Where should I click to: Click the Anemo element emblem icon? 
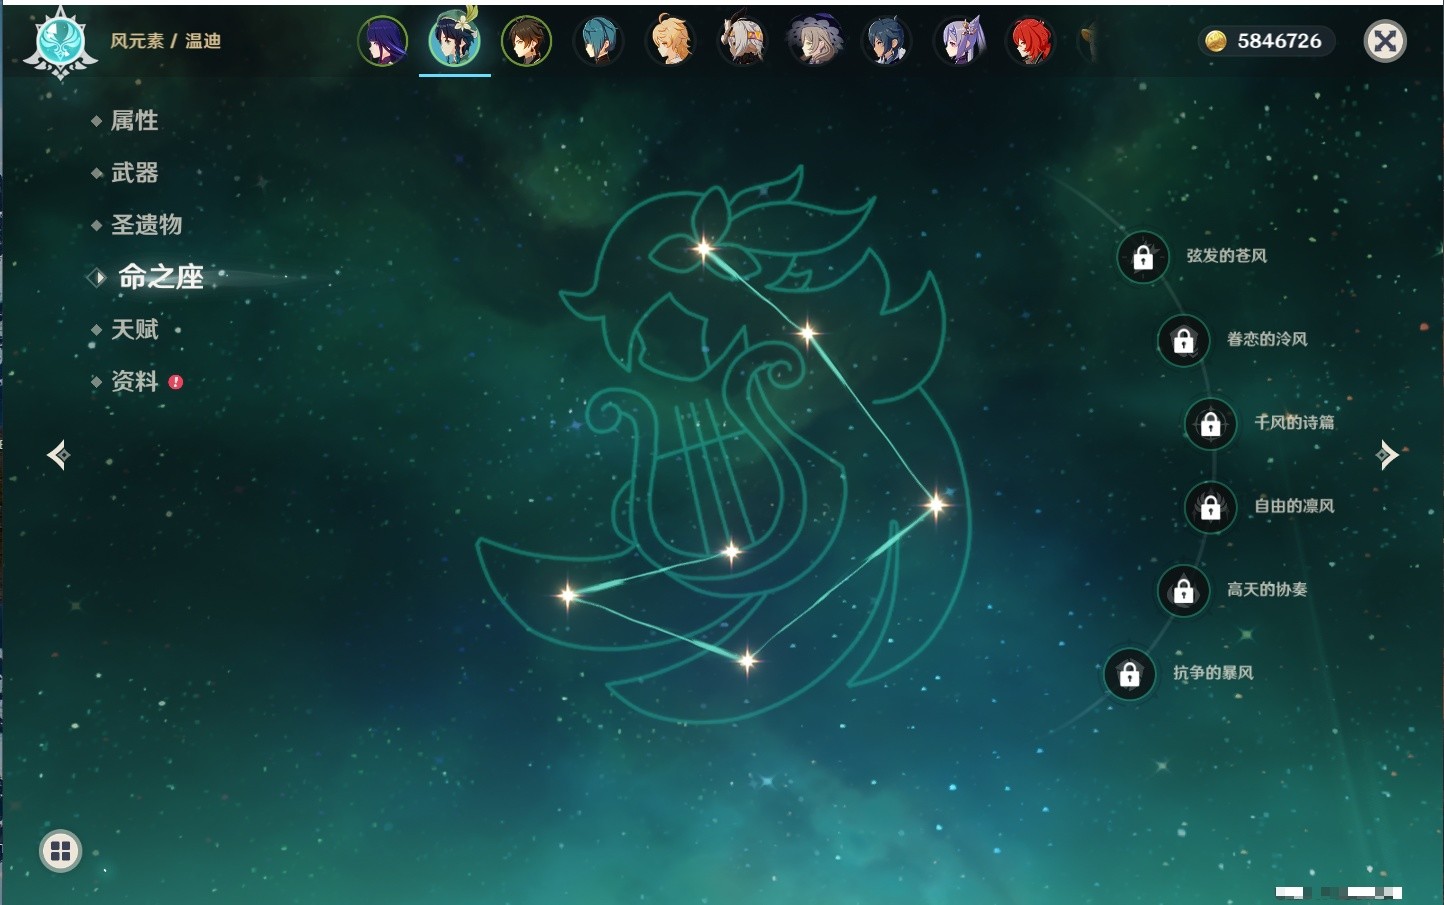(x=60, y=43)
